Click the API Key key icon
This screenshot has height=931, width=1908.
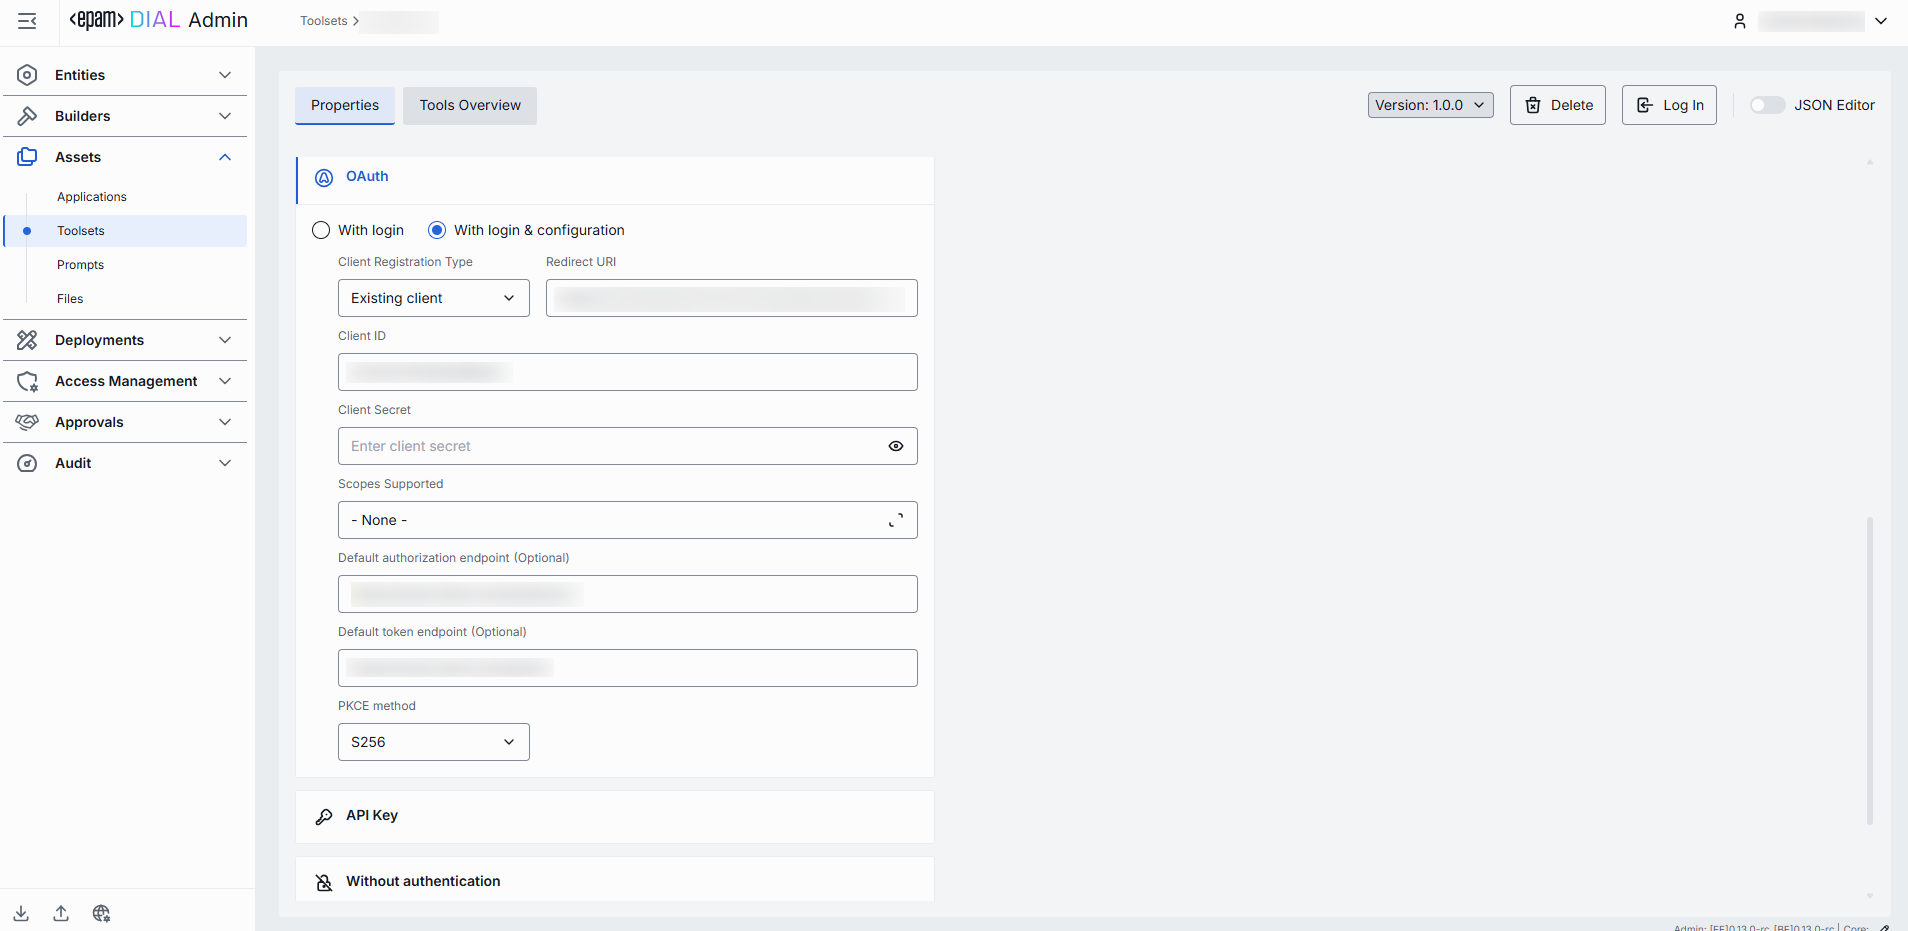pos(324,816)
